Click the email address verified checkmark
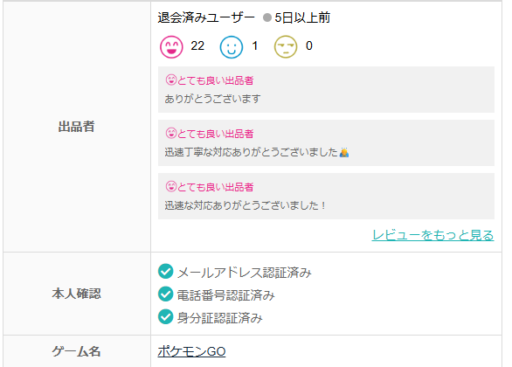The height and width of the screenshot is (367, 512). tap(166, 271)
